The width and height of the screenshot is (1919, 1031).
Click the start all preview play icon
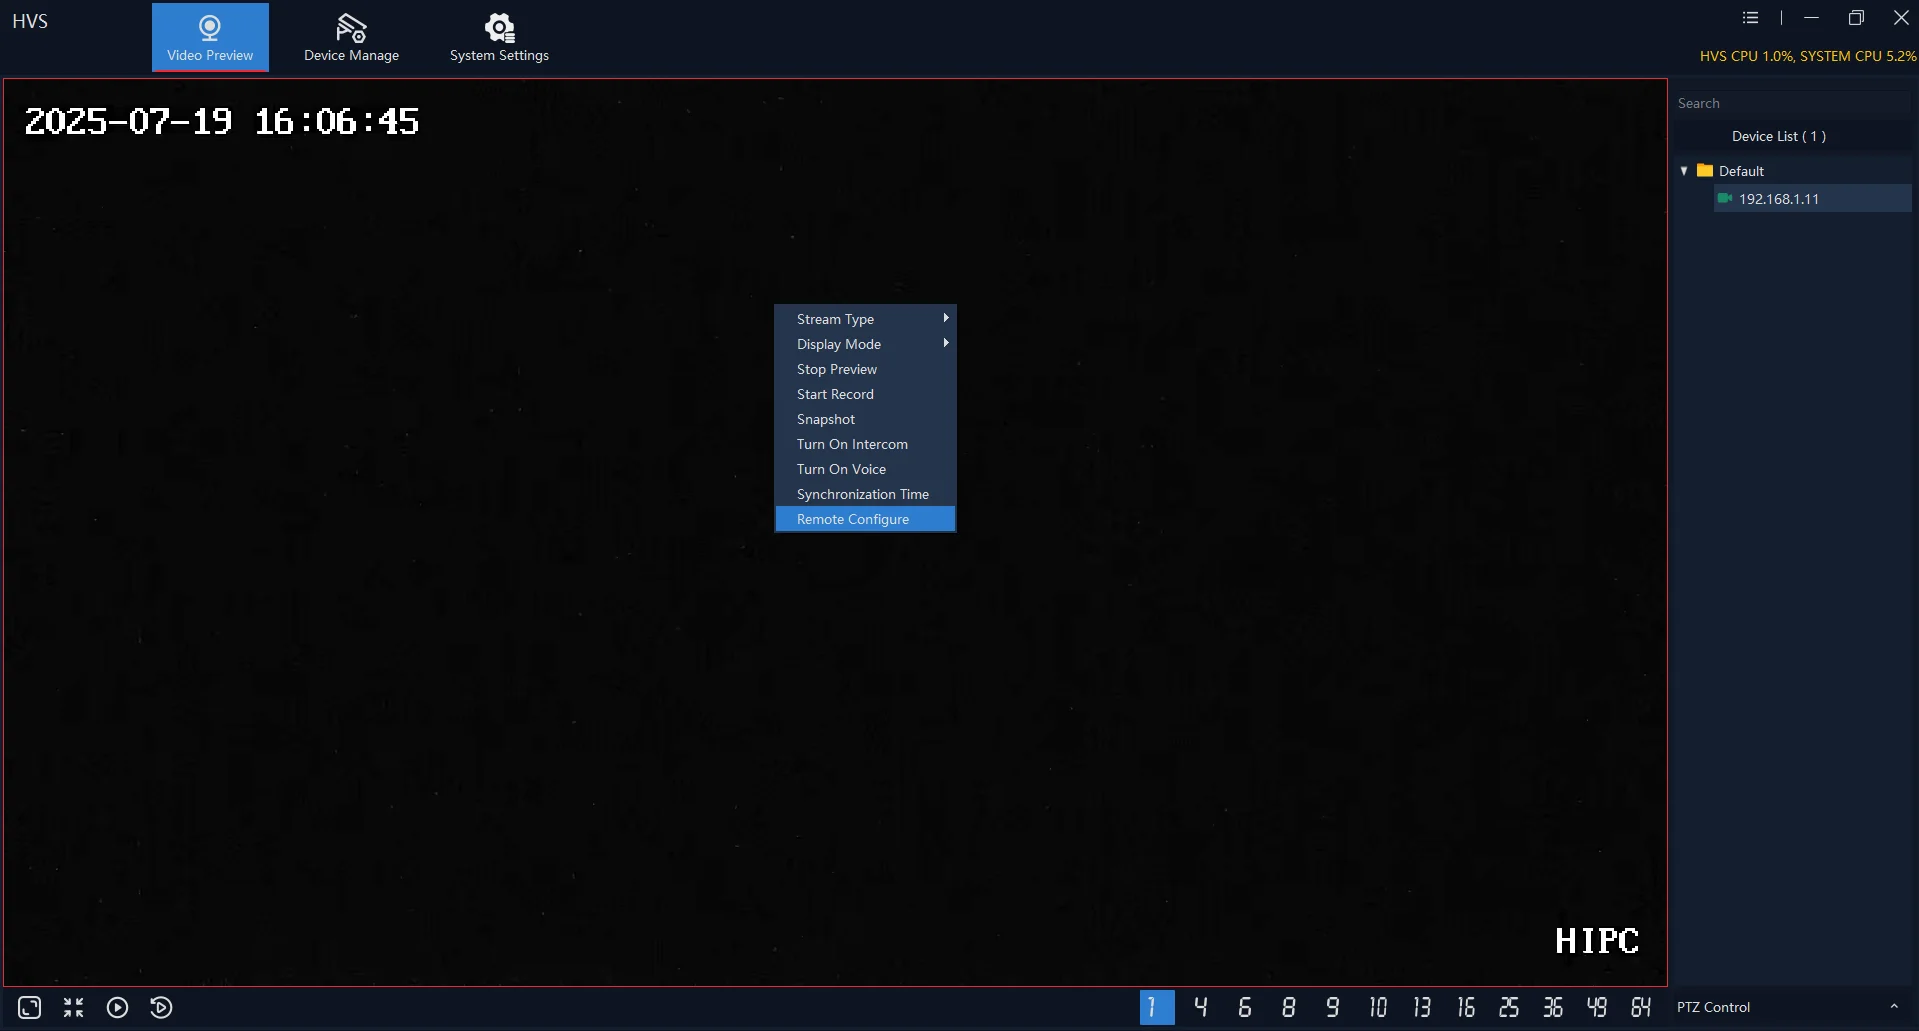tap(118, 1007)
